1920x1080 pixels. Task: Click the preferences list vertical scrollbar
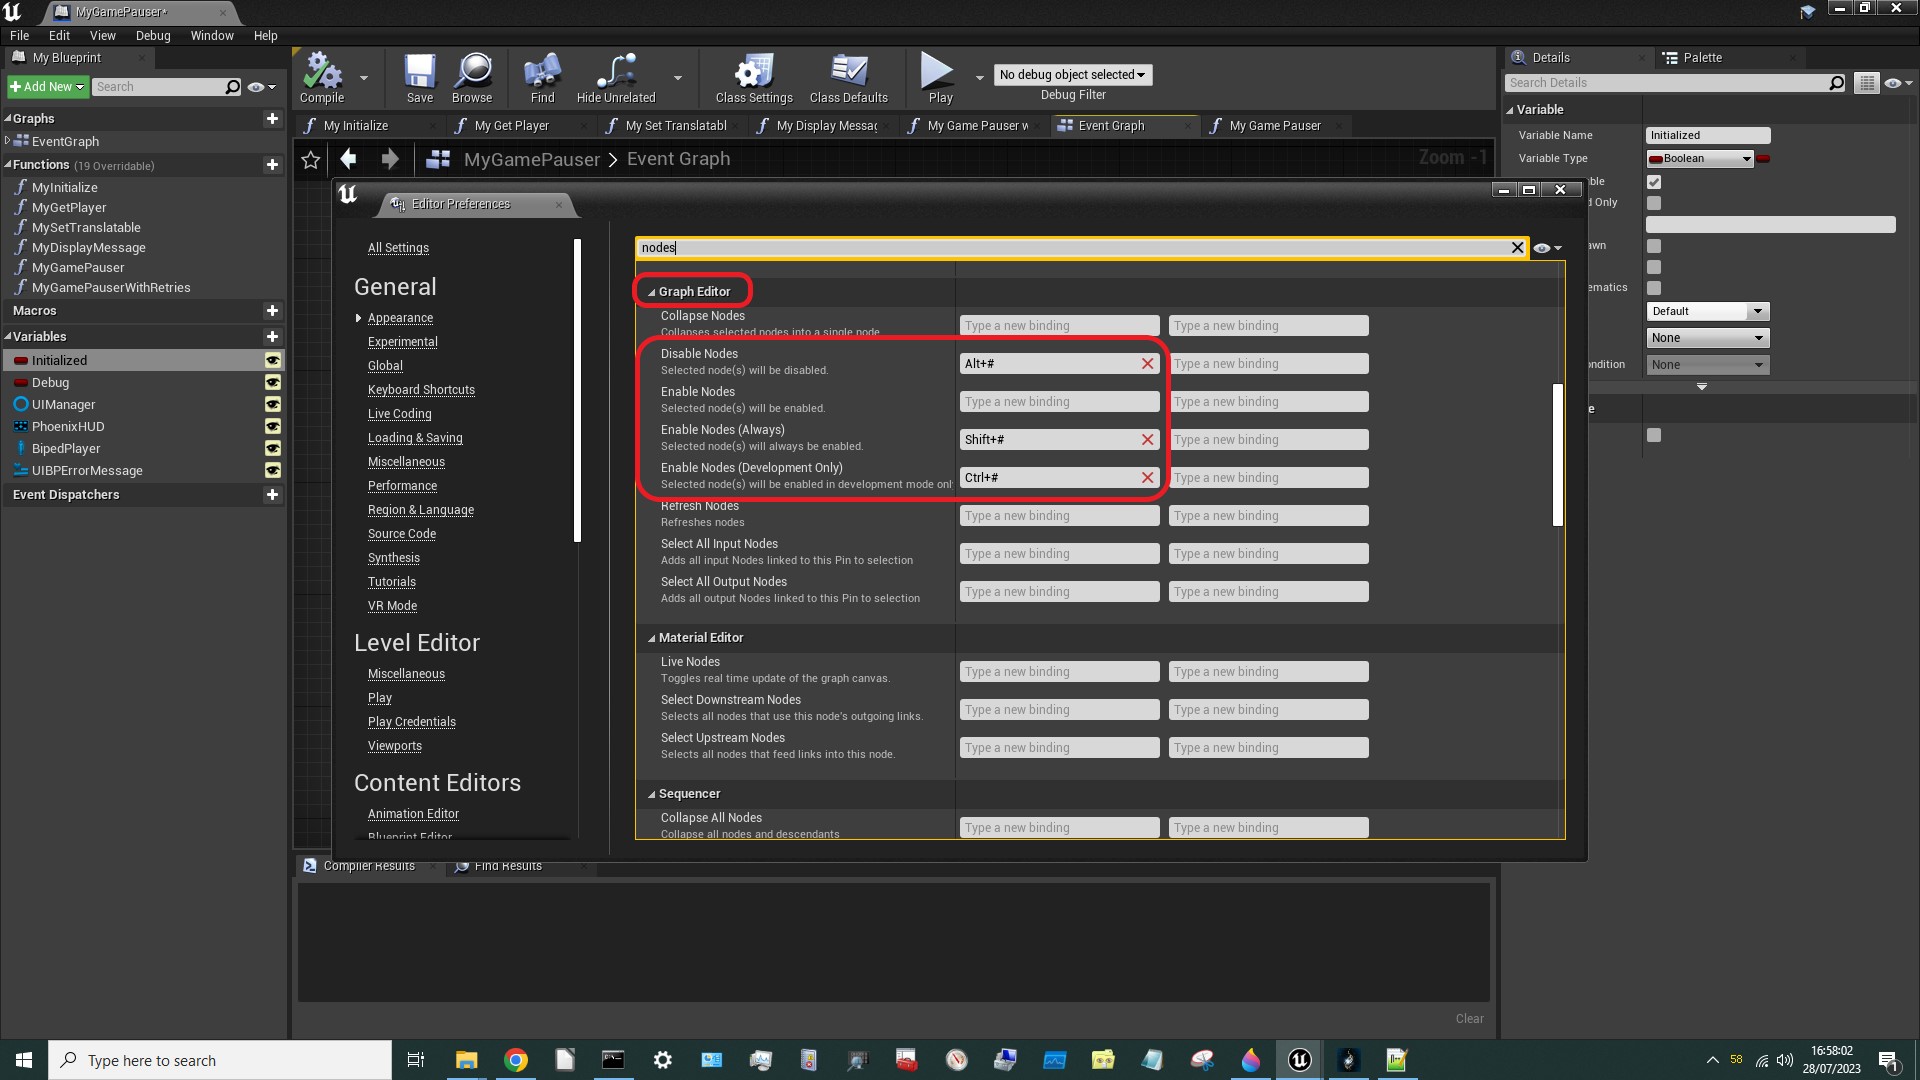pos(1557,455)
